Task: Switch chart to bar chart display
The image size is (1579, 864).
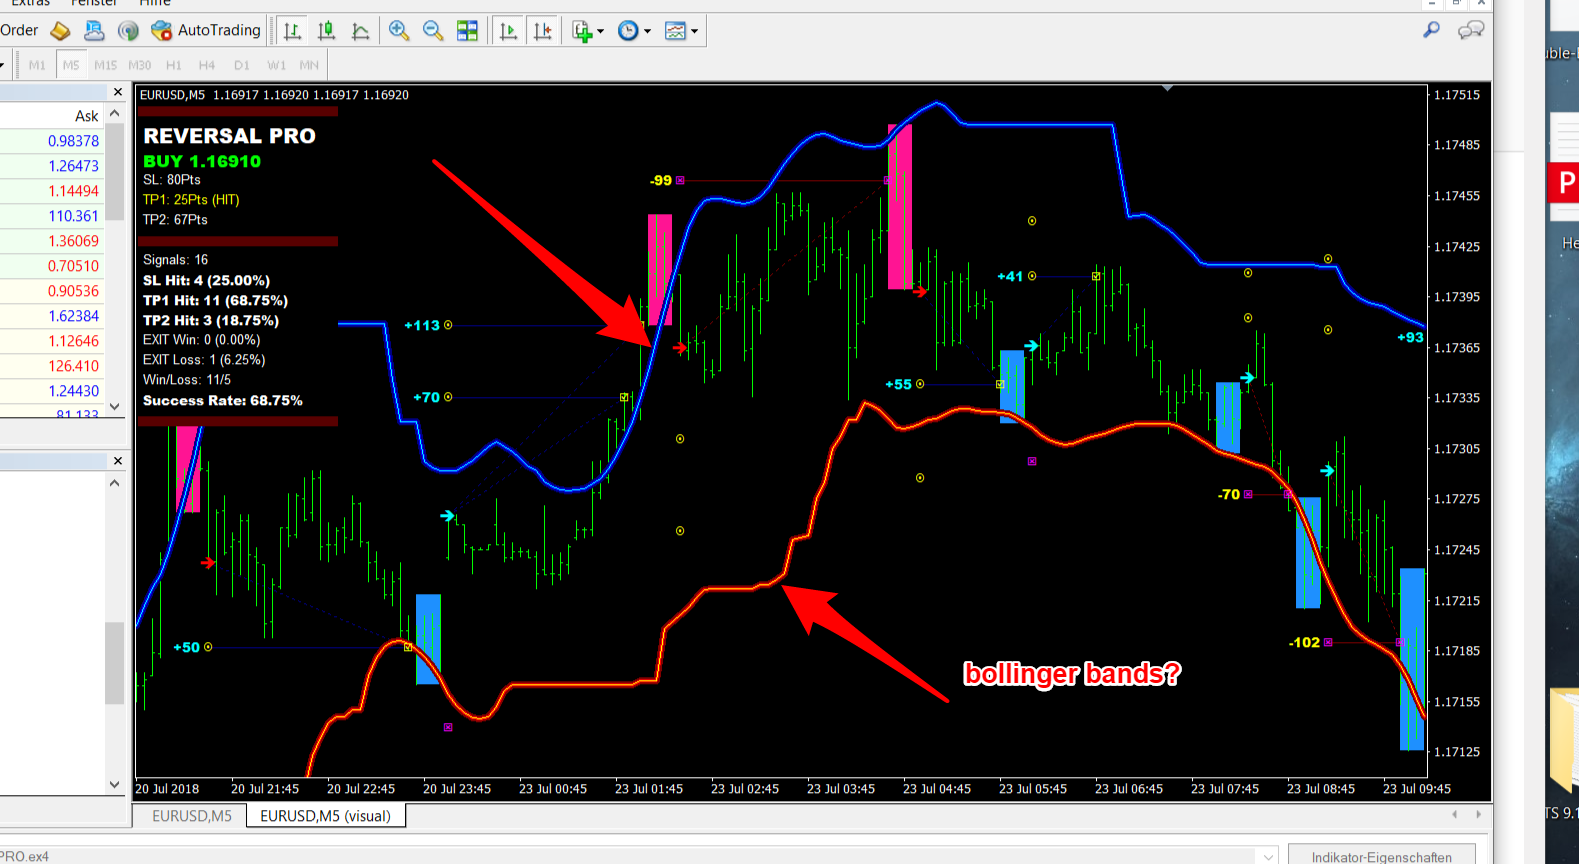Action: (x=292, y=31)
